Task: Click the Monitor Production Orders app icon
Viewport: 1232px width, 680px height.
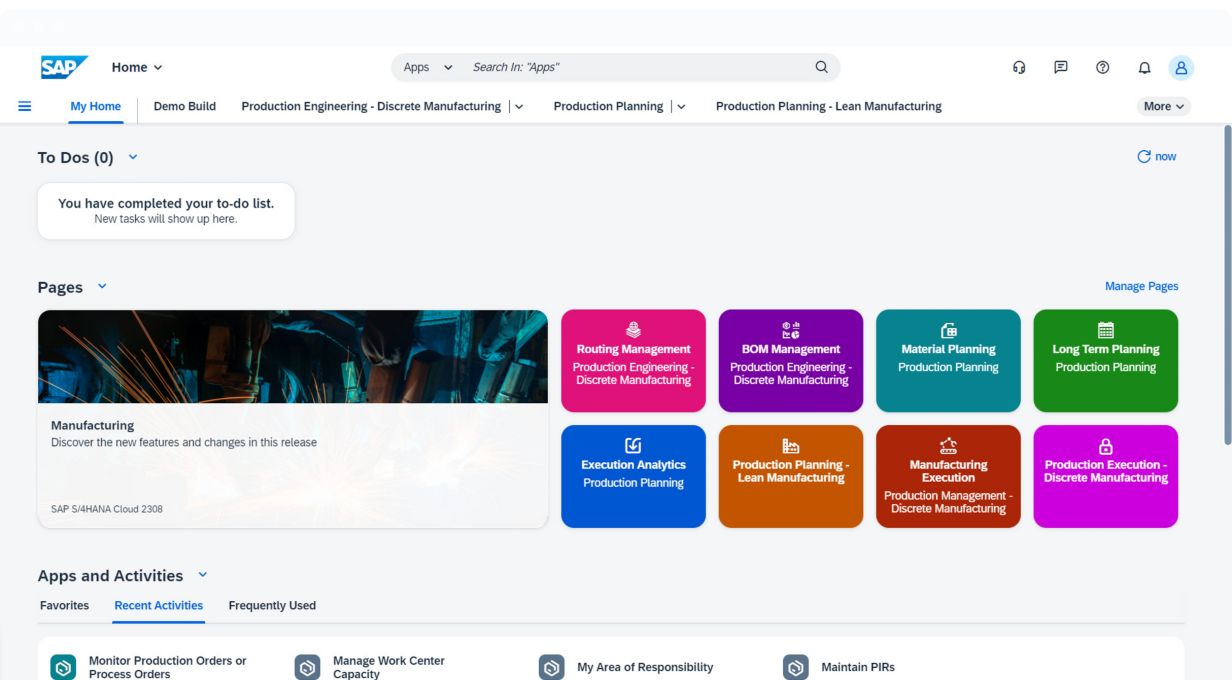Action: (63, 667)
